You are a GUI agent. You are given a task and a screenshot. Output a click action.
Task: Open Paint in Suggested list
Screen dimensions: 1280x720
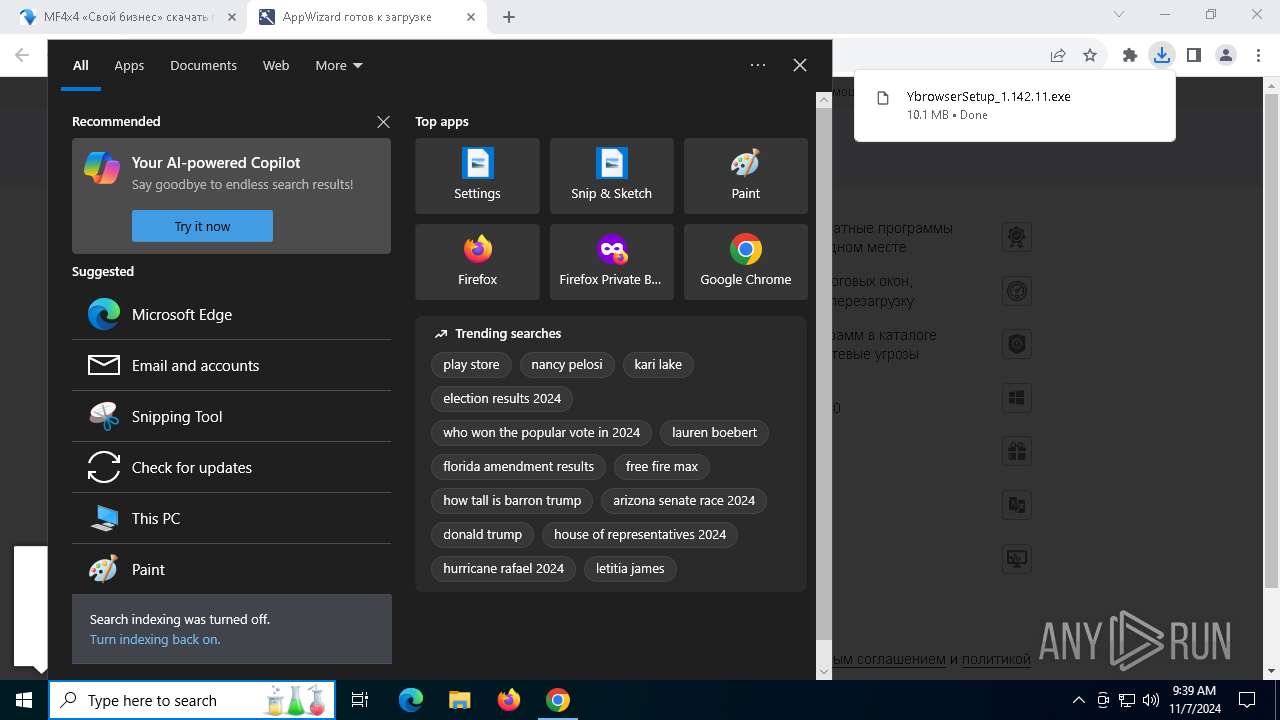coord(231,569)
